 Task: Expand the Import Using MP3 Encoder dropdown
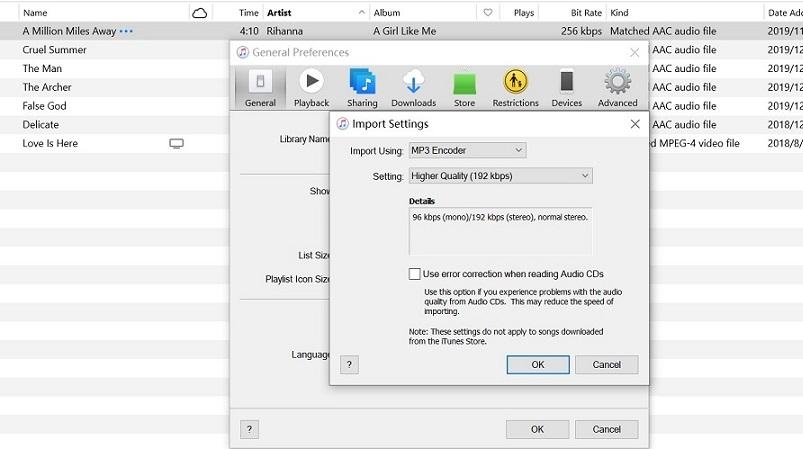467,151
